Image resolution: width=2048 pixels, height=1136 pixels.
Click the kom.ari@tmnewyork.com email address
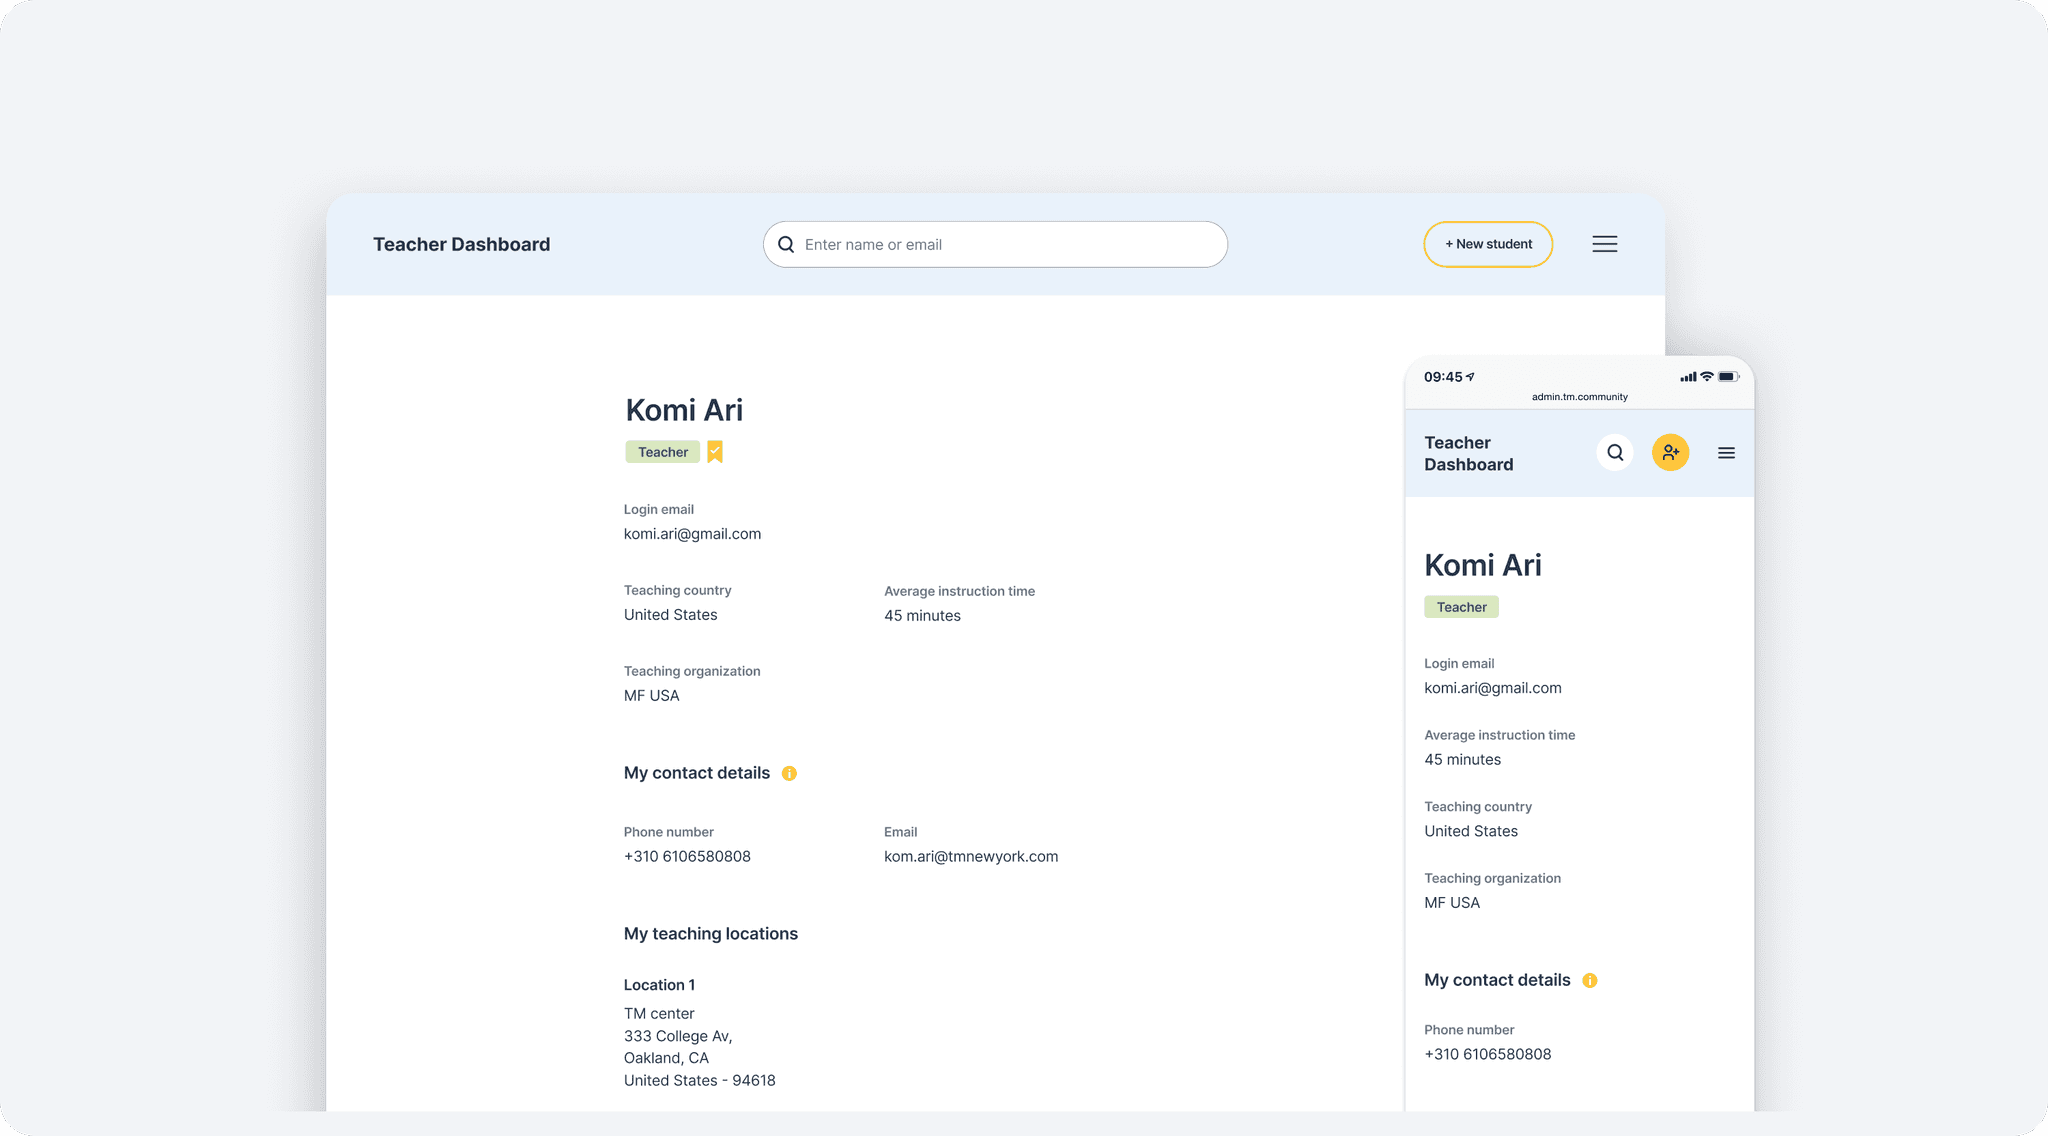pos(970,856)
